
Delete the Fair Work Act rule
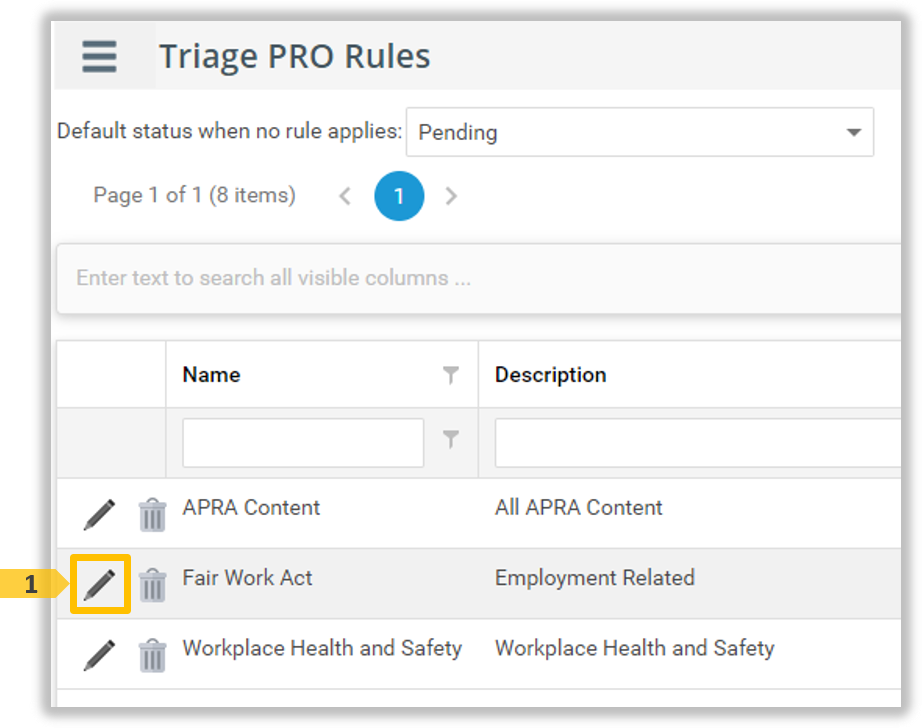coord(152,584)
